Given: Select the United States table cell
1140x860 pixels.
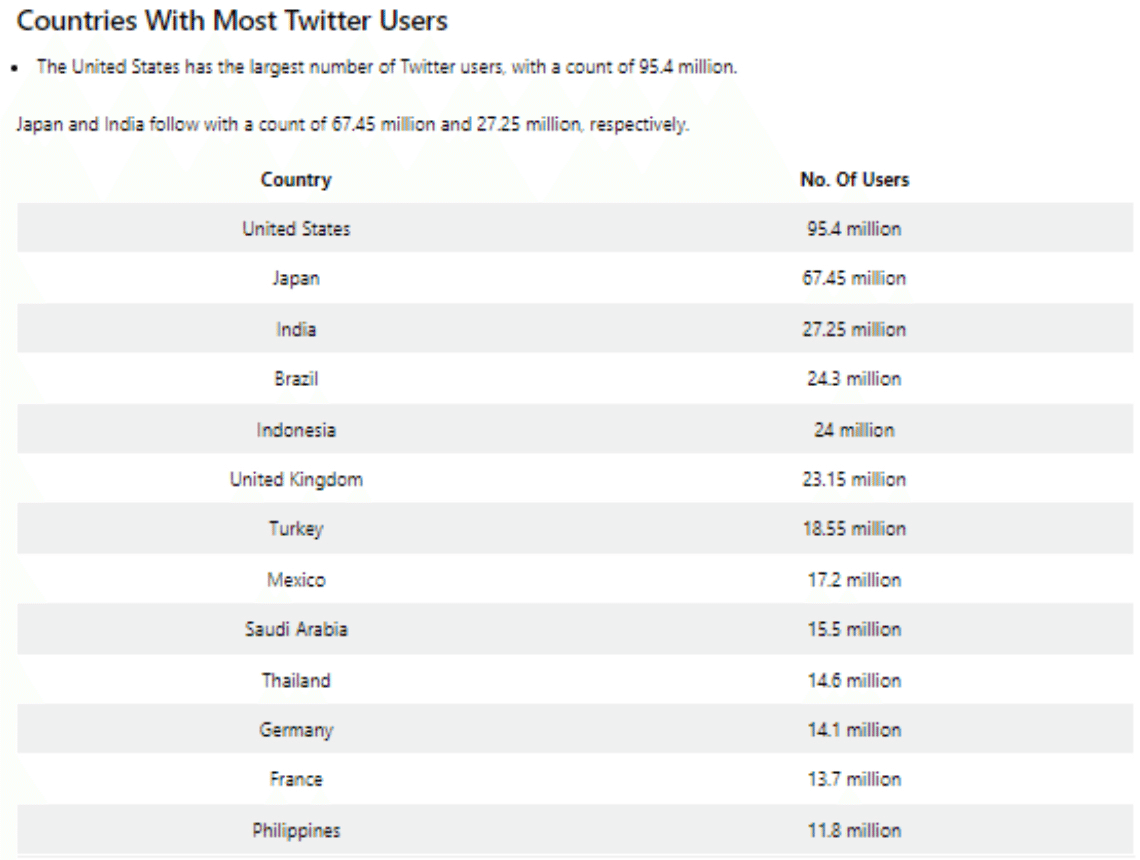Looking at the screenshot, I should [296, 229].
